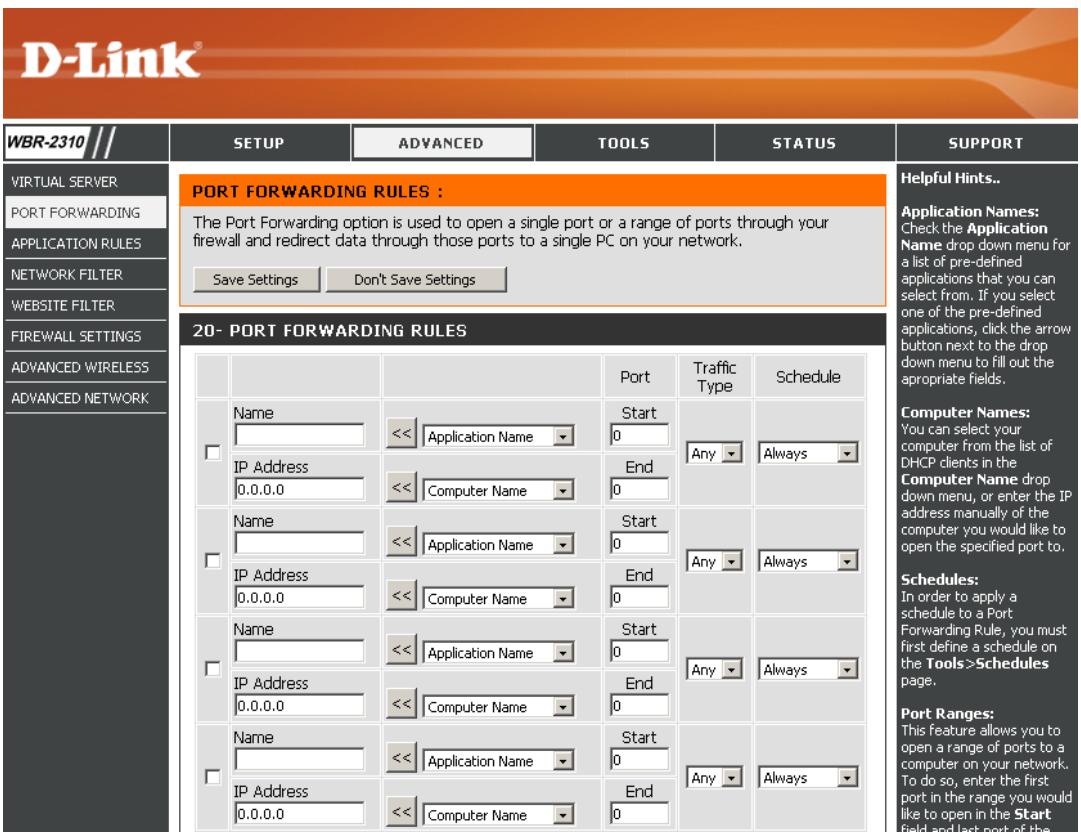Viewport: 1081px width, 835px height.
Task: Click the WBR-2310 model label
Action: [x=46, y=142]
